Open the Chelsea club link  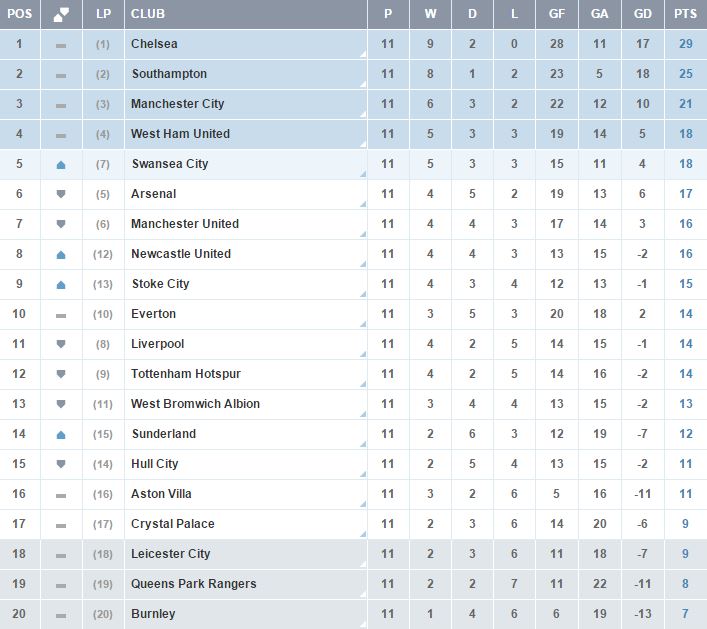pyautogui.click(x=154, y=44)
